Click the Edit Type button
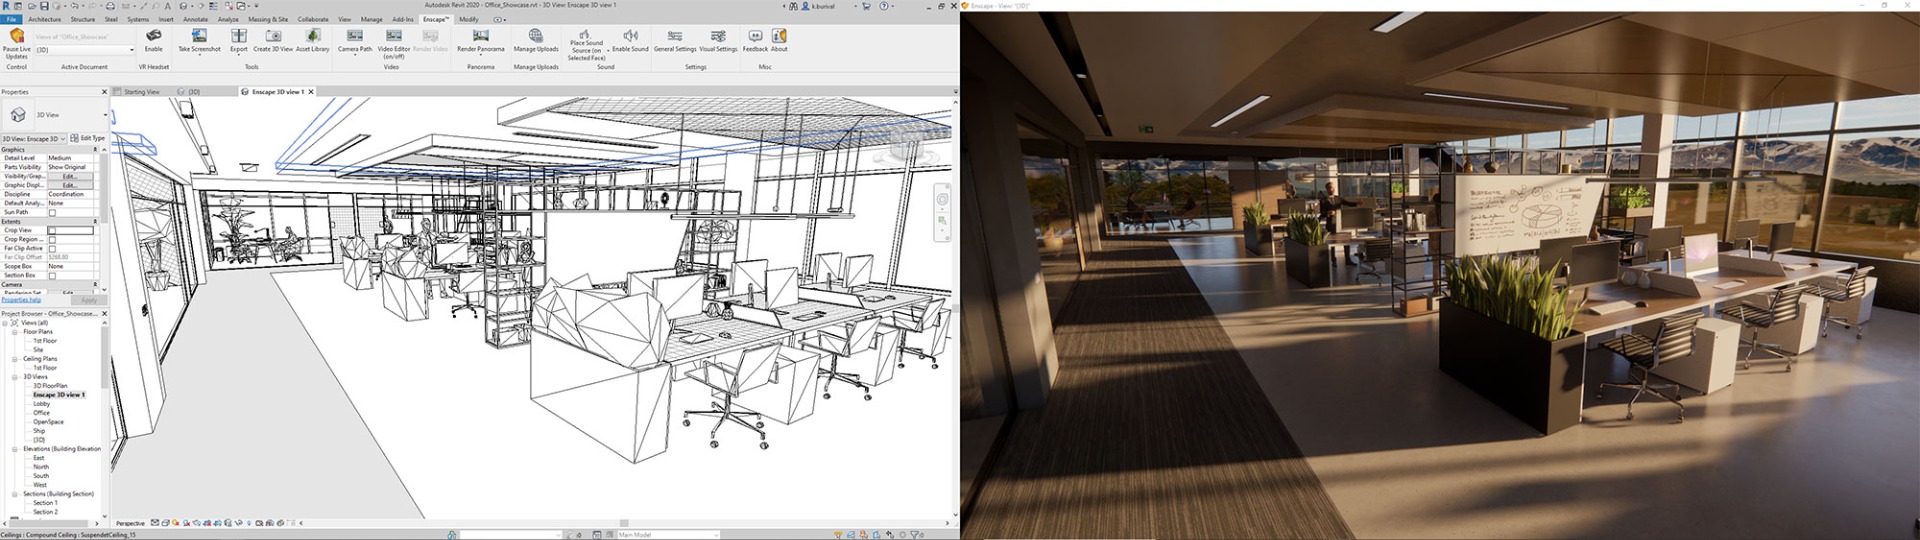1920x540 pixels. click(88, 138)
